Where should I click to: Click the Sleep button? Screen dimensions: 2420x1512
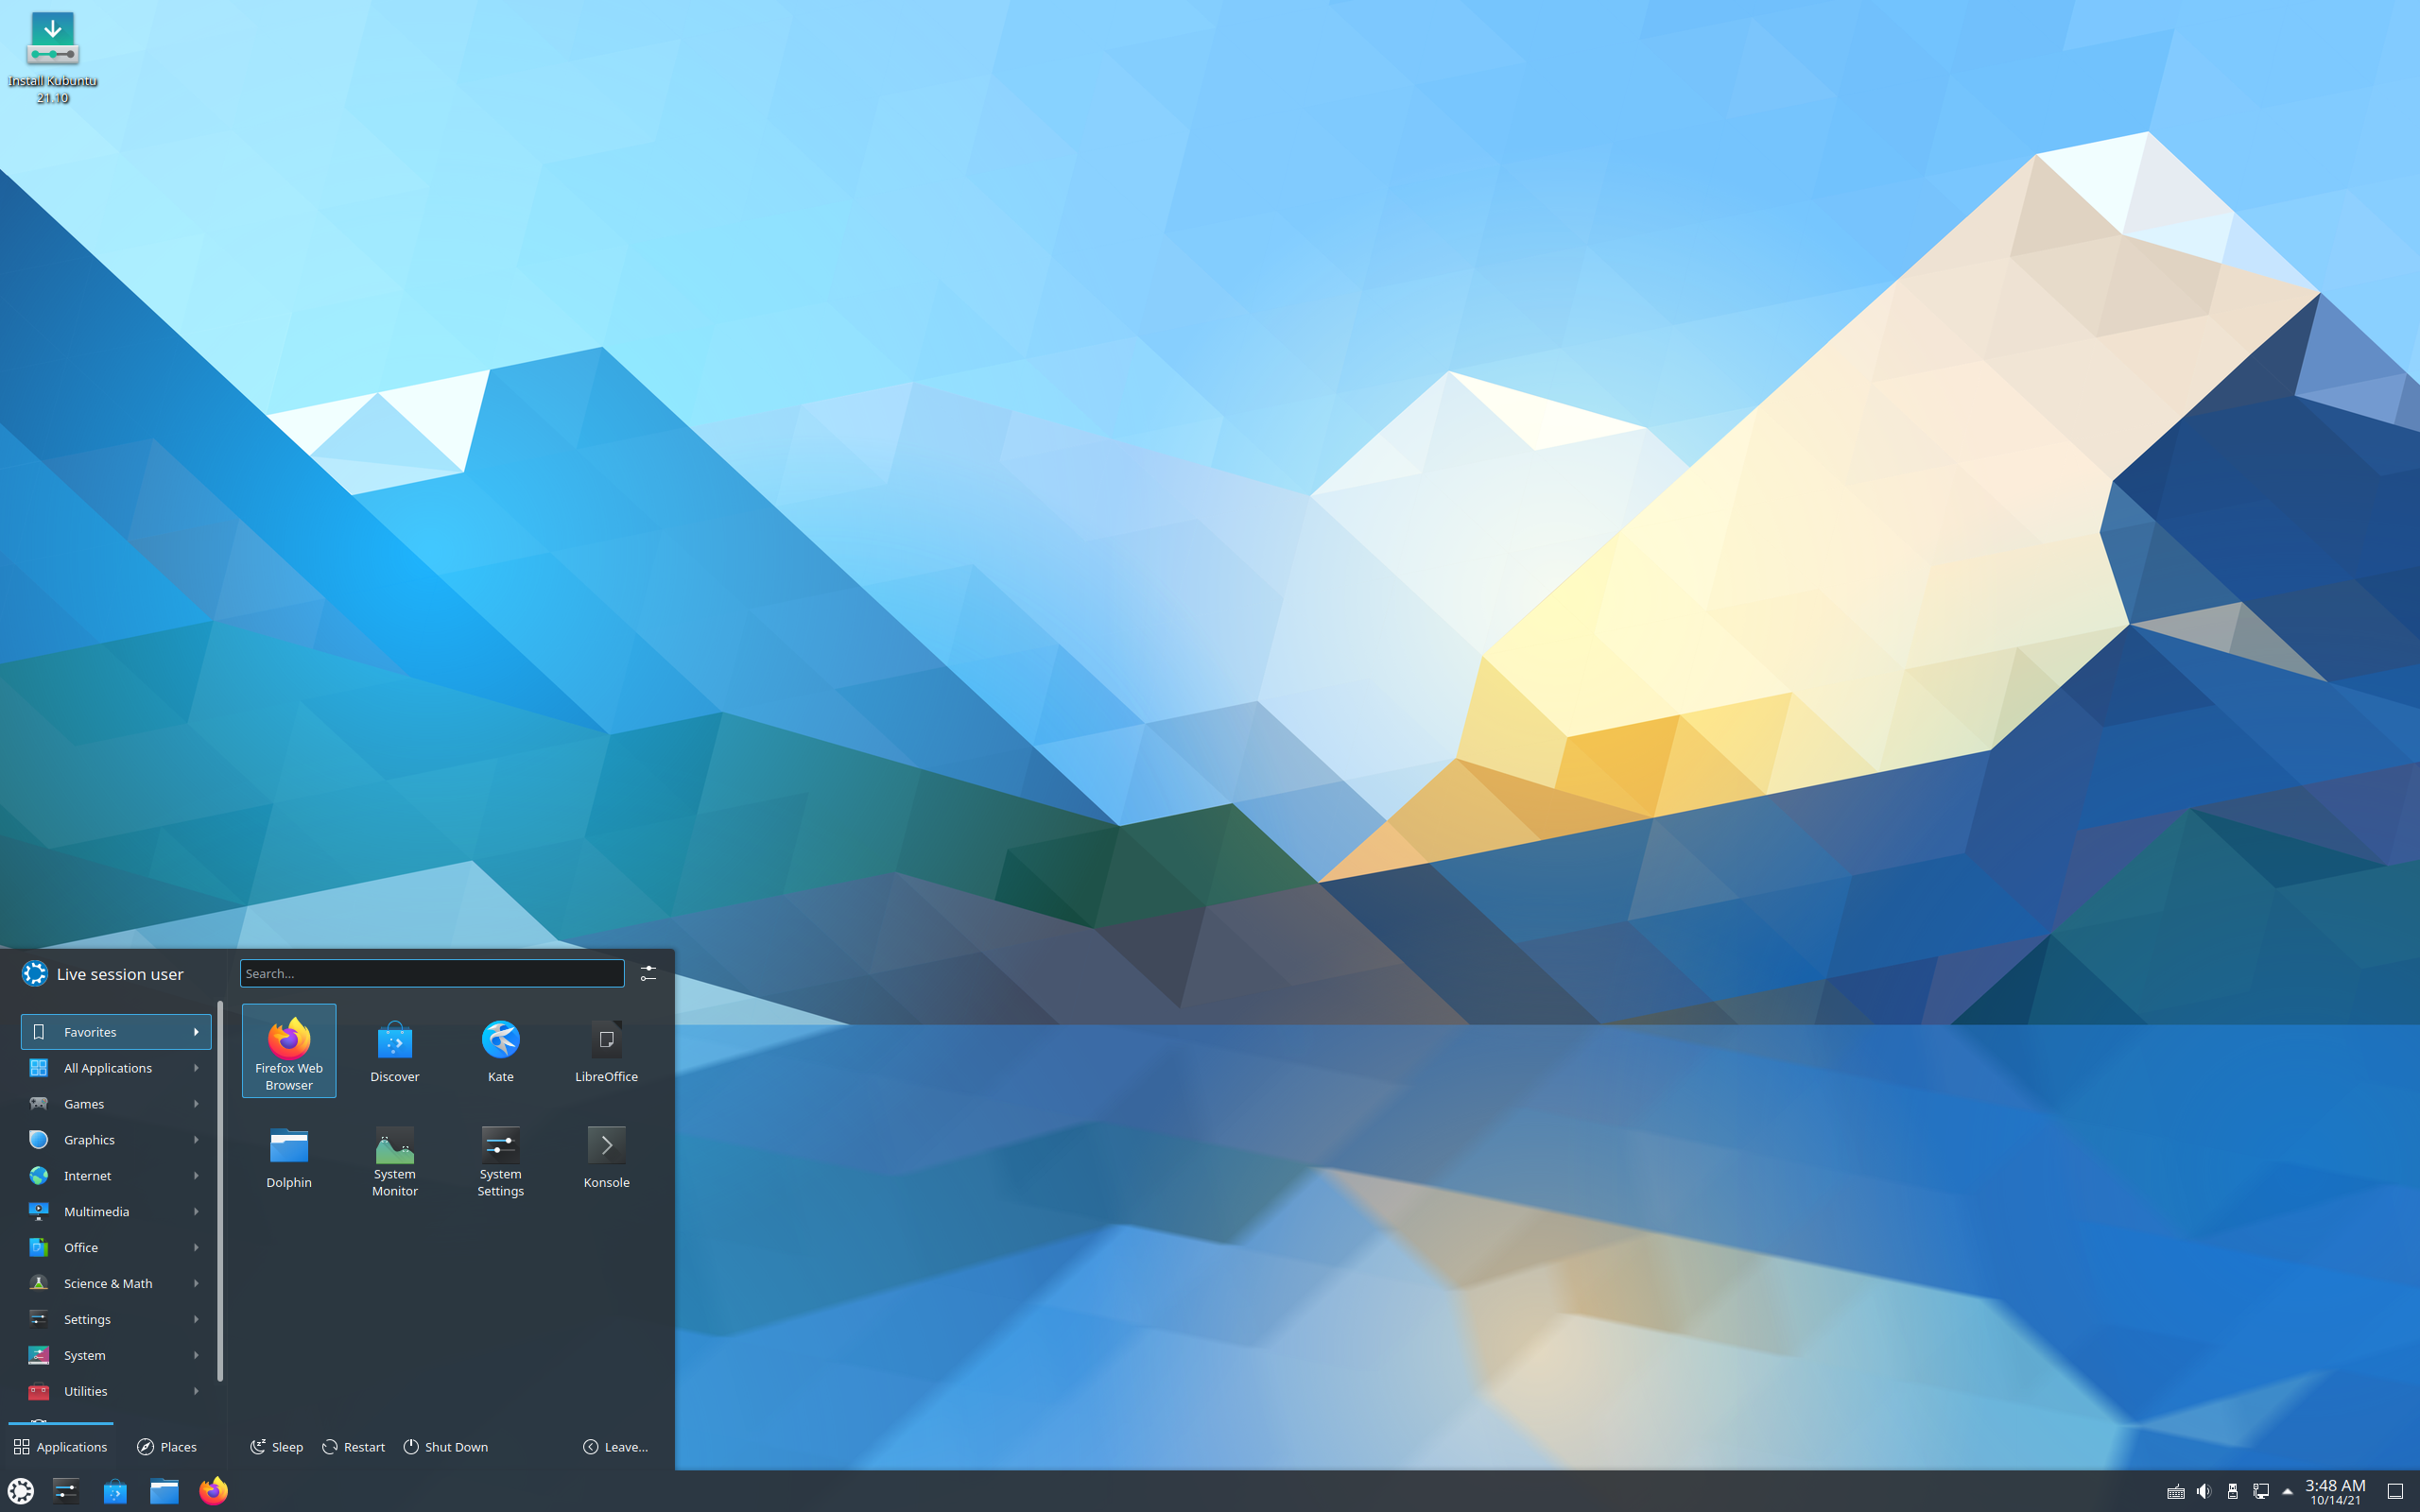276,1447
